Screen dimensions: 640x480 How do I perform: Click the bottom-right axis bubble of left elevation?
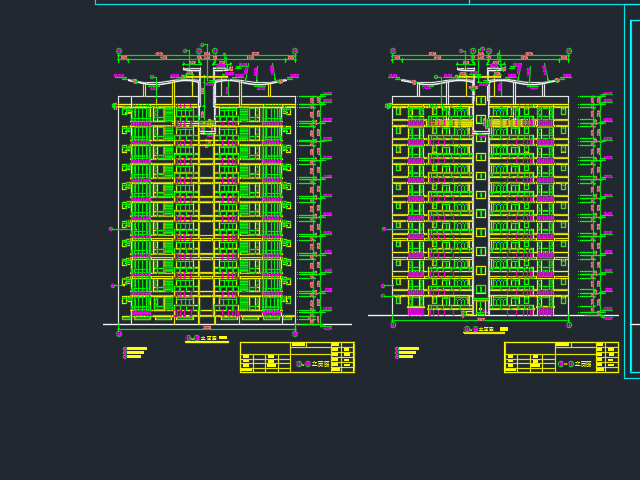click(295, 334)
